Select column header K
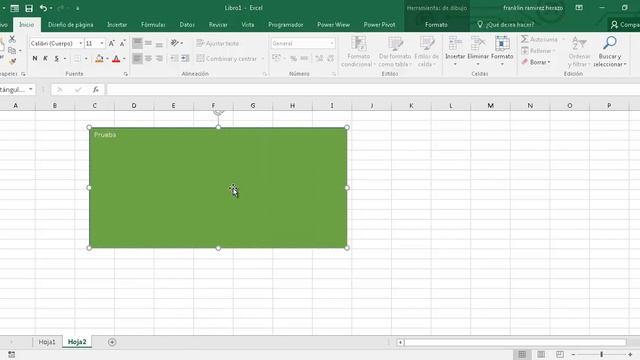 411,105
